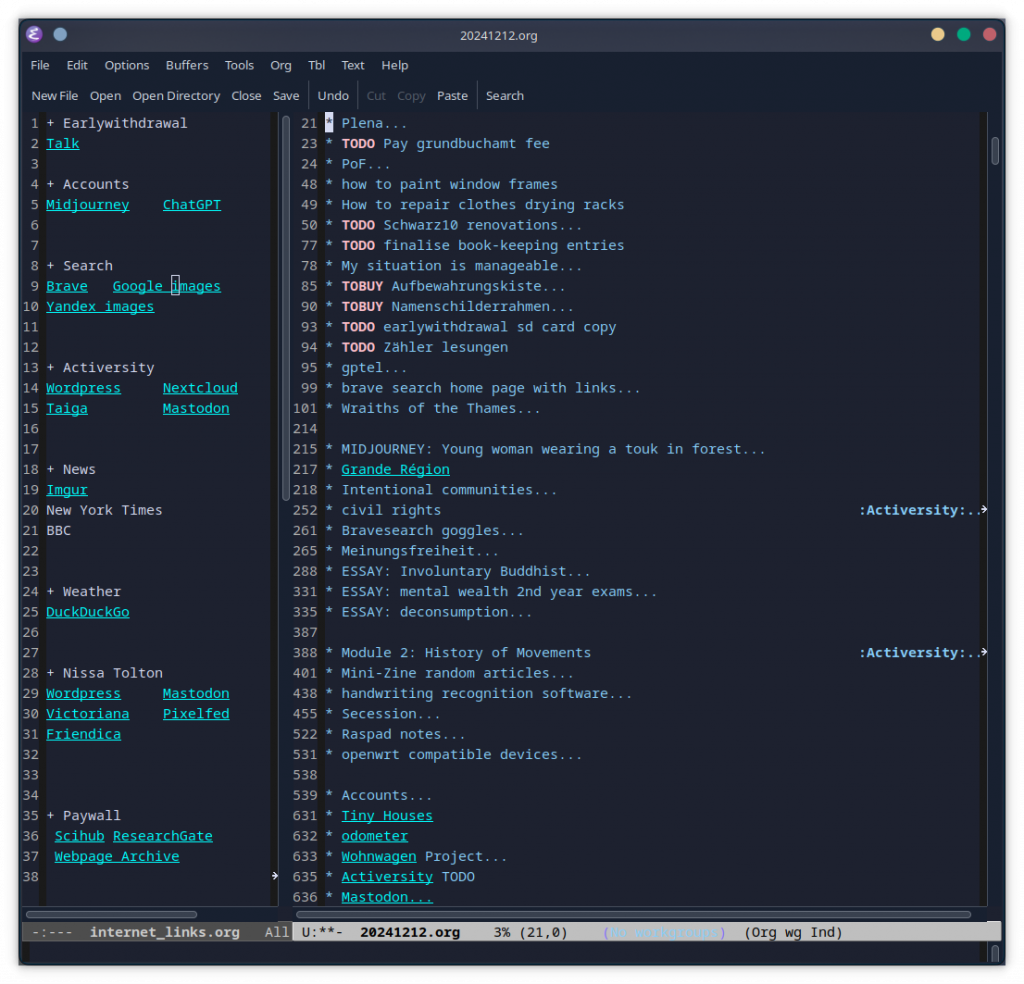1024x984 pixels.
Task: Follow the Pixelfed link
Action: 196,714
